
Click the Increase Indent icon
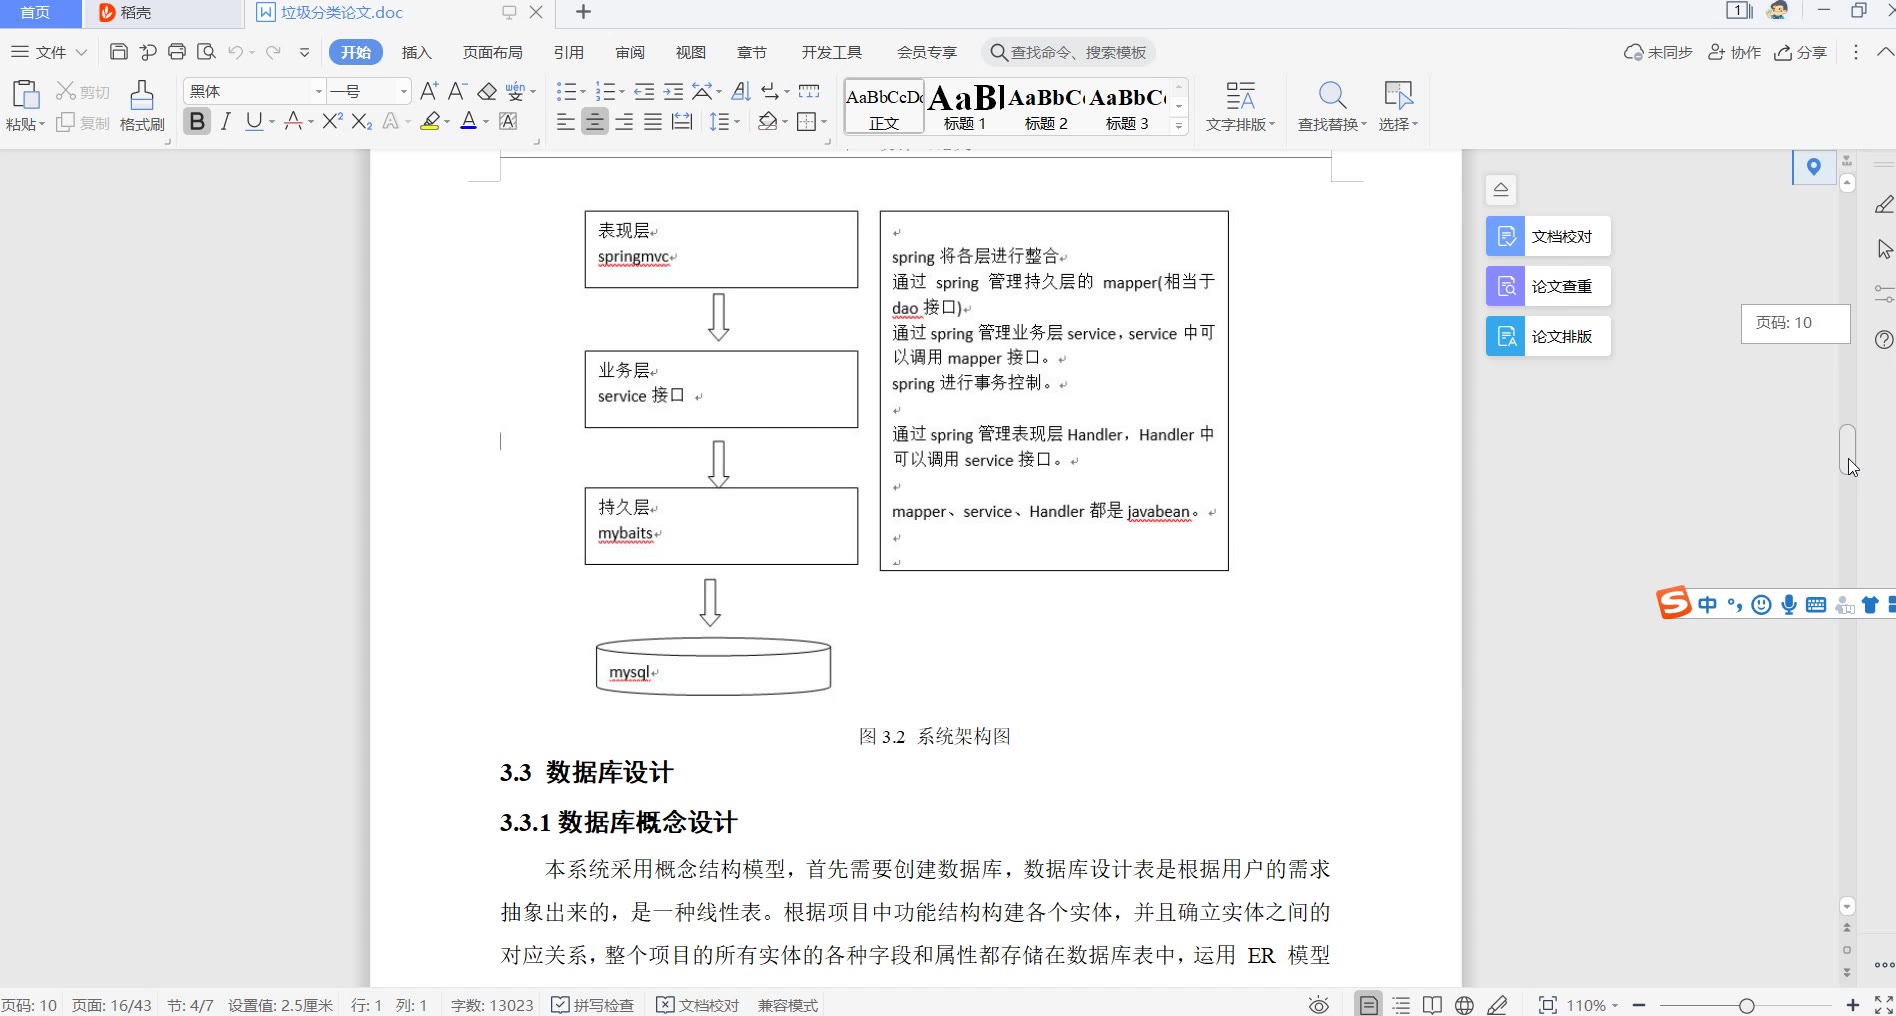pyautogui.click(x=673, y=91)
